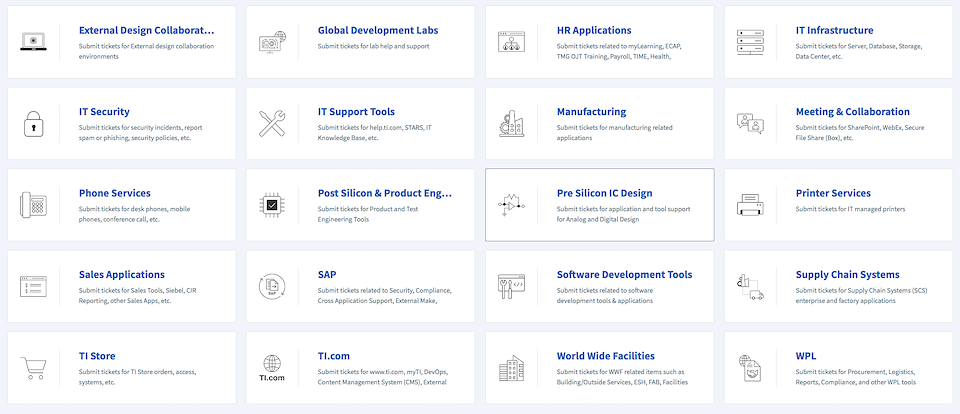This screenshot has height=414, width=960.
Task: Click 'software development tools & applications' description
Action: point(605,295)
